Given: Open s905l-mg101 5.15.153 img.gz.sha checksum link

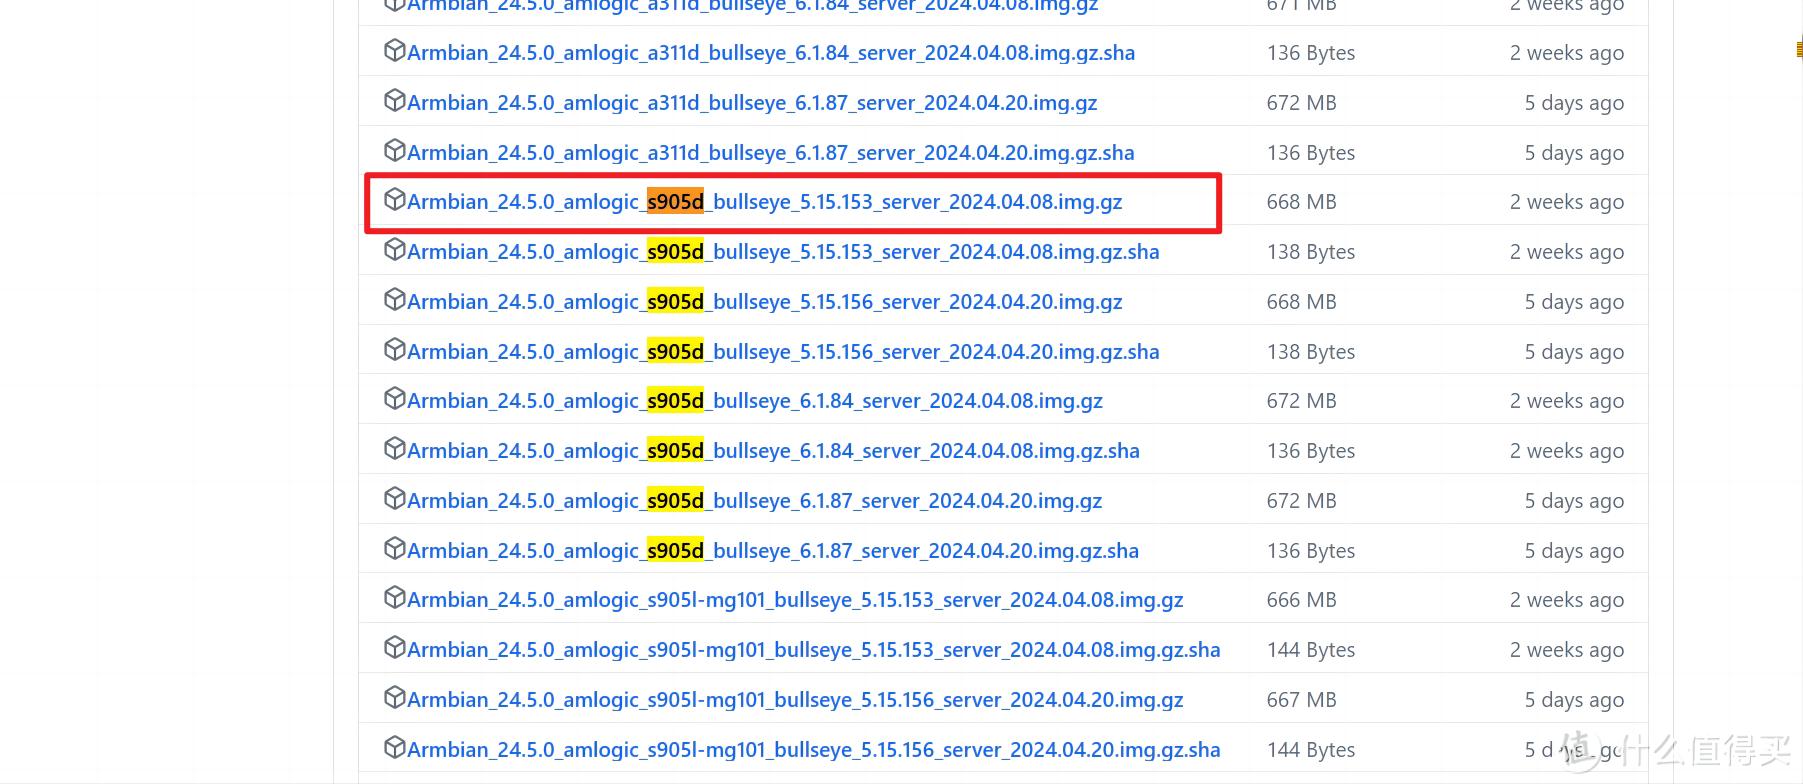Looking at the screenshot, I should [813, 650].
